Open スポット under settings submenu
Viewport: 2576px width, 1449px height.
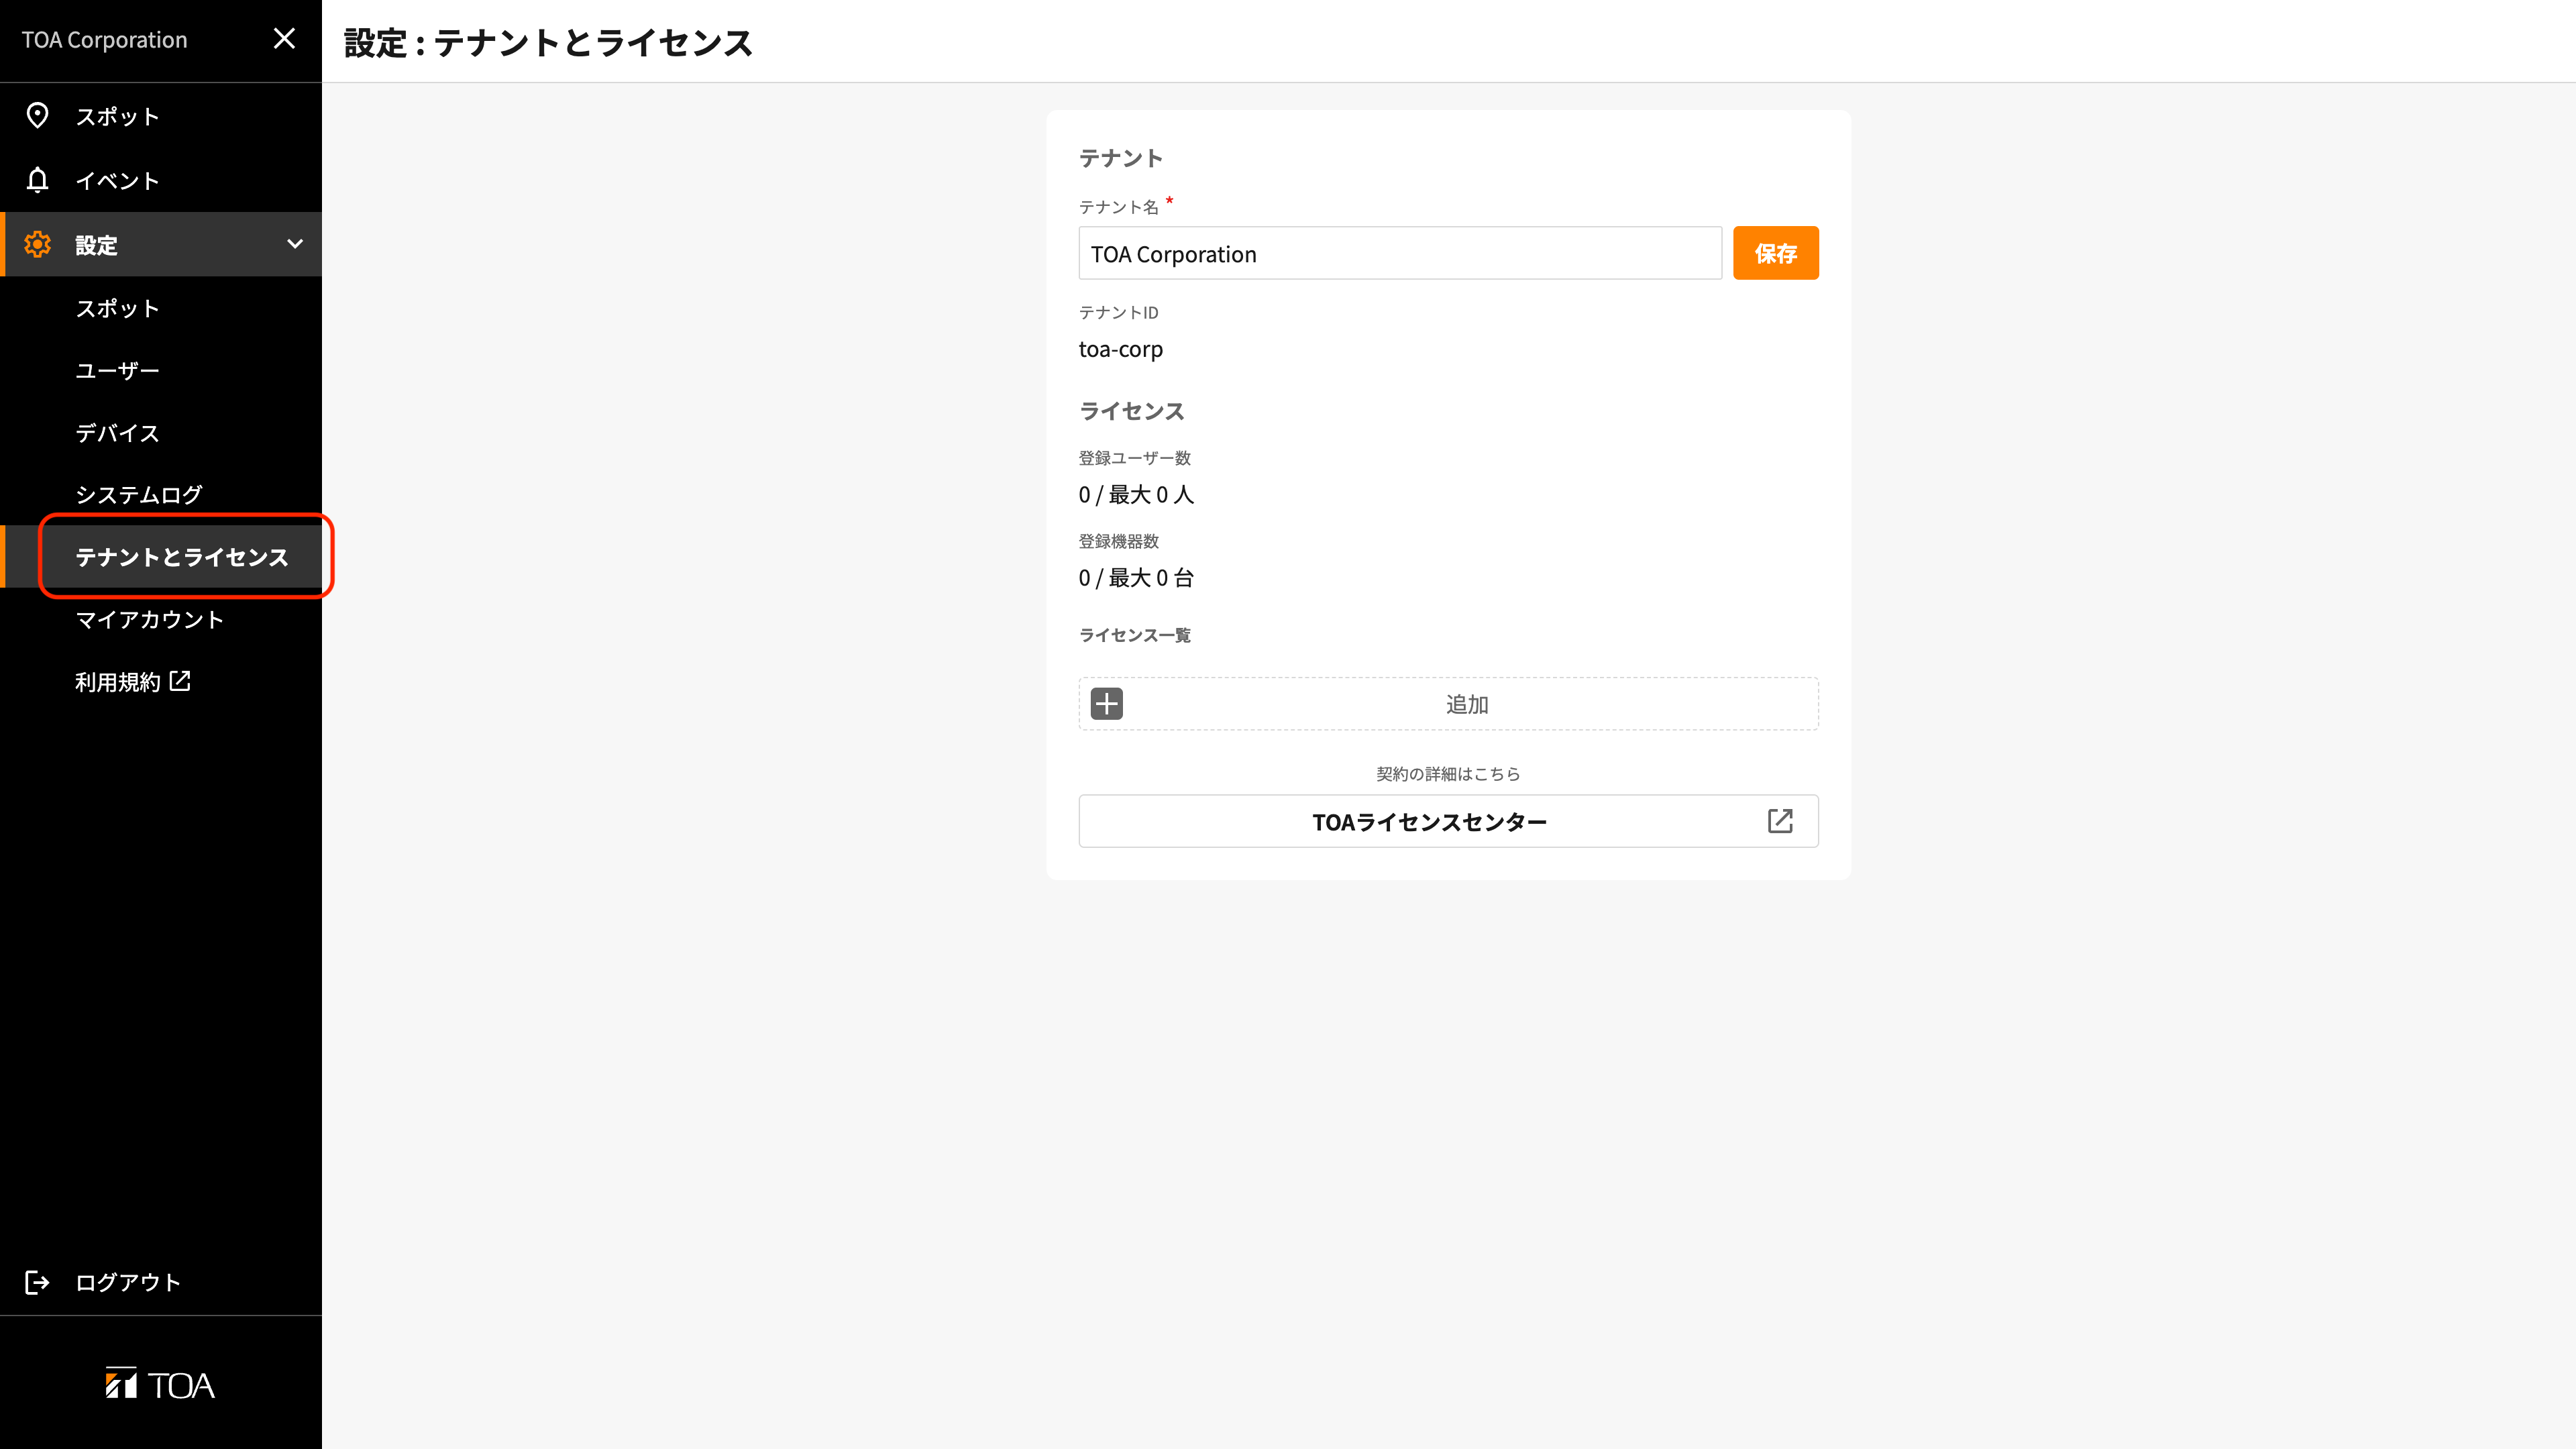click(x=161, y=308)
